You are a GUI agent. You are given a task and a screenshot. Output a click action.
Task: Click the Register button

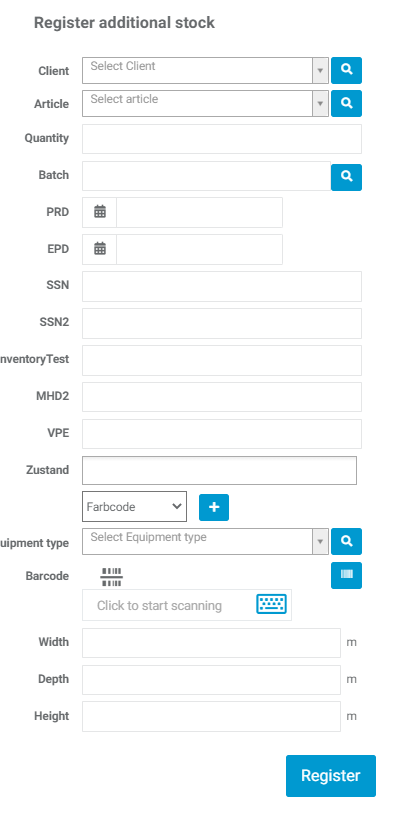click(x=331, y=776)
